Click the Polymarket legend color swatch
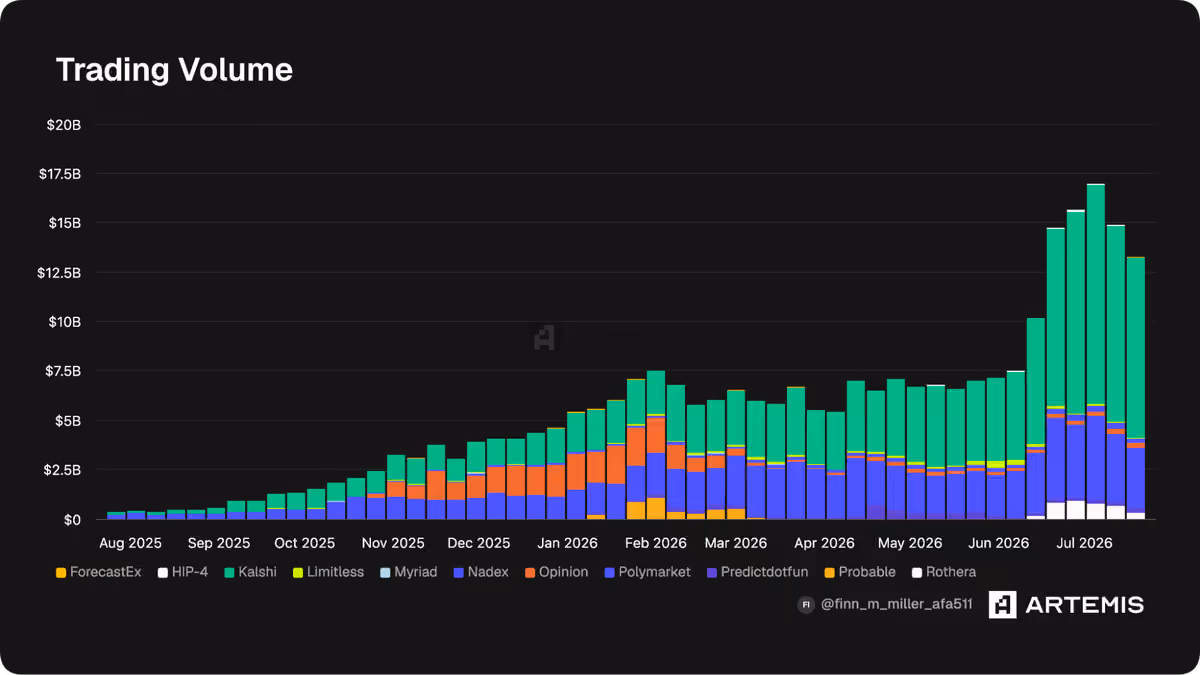 (609, 573)
